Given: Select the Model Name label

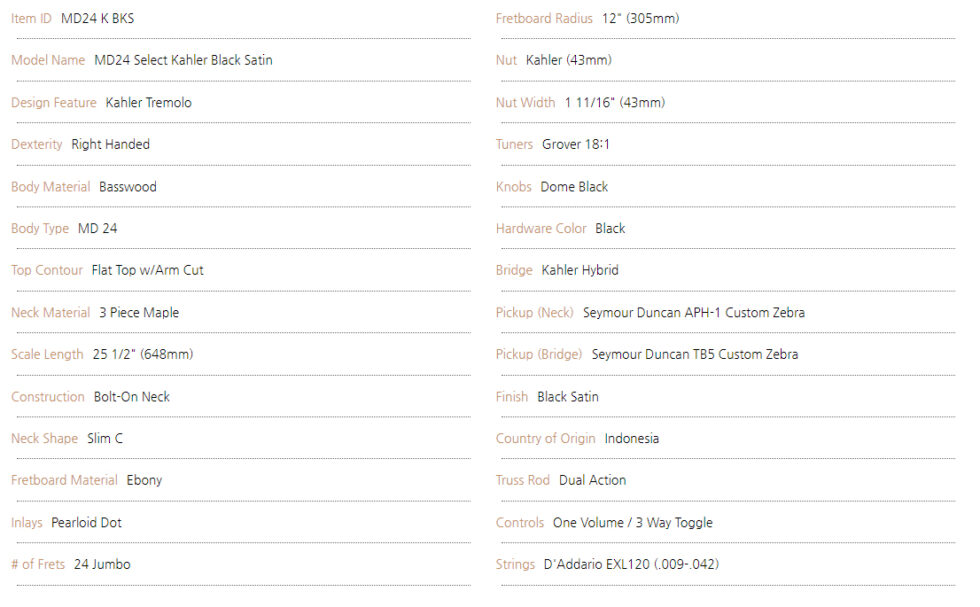Looking at the screenshot, I should click(x=48, y=61).
